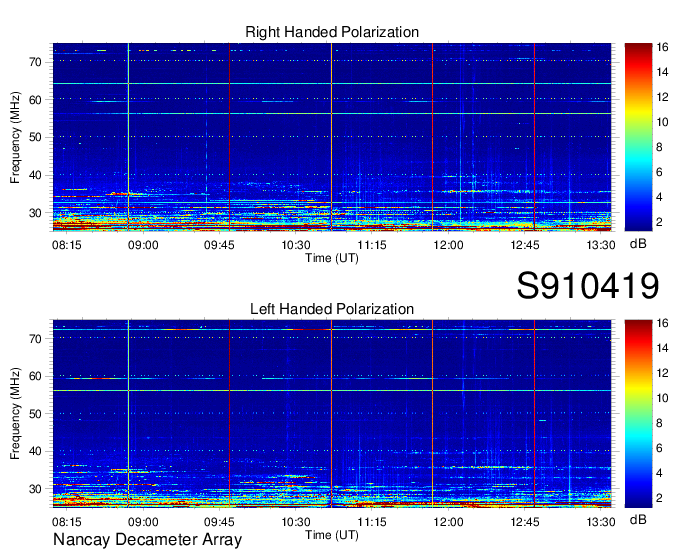Click the 8 value on bottom color bar
Screen dimensions: 680x552
(659, 424)
